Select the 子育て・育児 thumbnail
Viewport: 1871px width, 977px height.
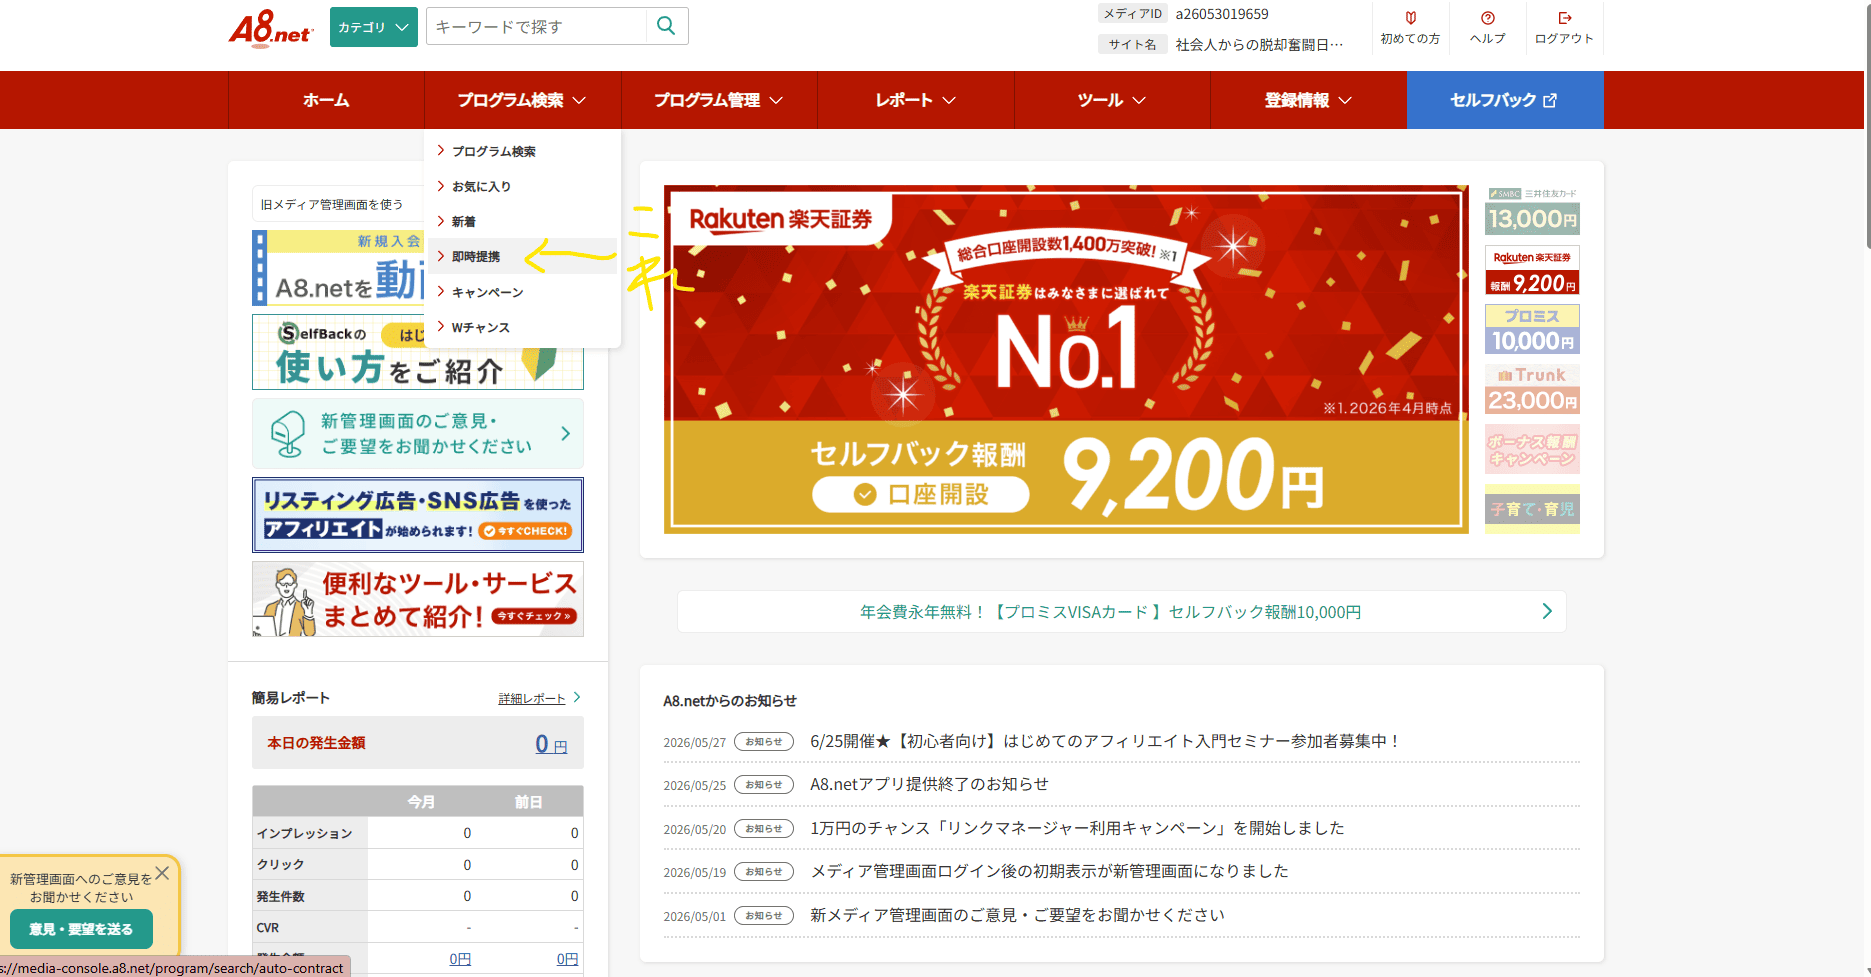[1532, 508]
